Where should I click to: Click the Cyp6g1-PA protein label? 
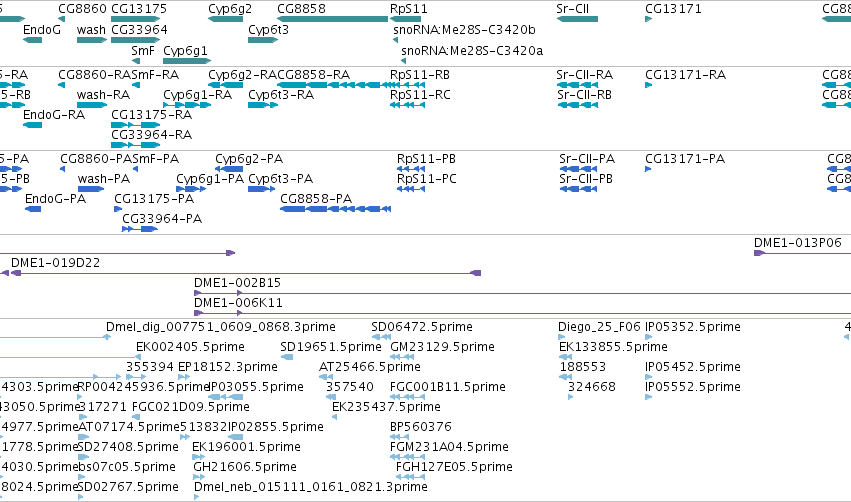click(210, 180)
